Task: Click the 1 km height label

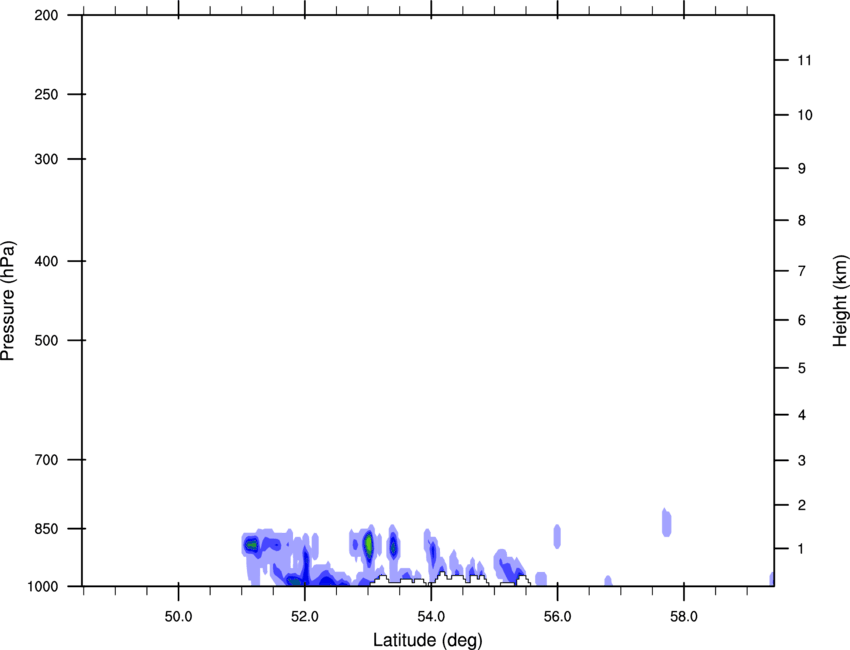Action: tap(802, 549)
